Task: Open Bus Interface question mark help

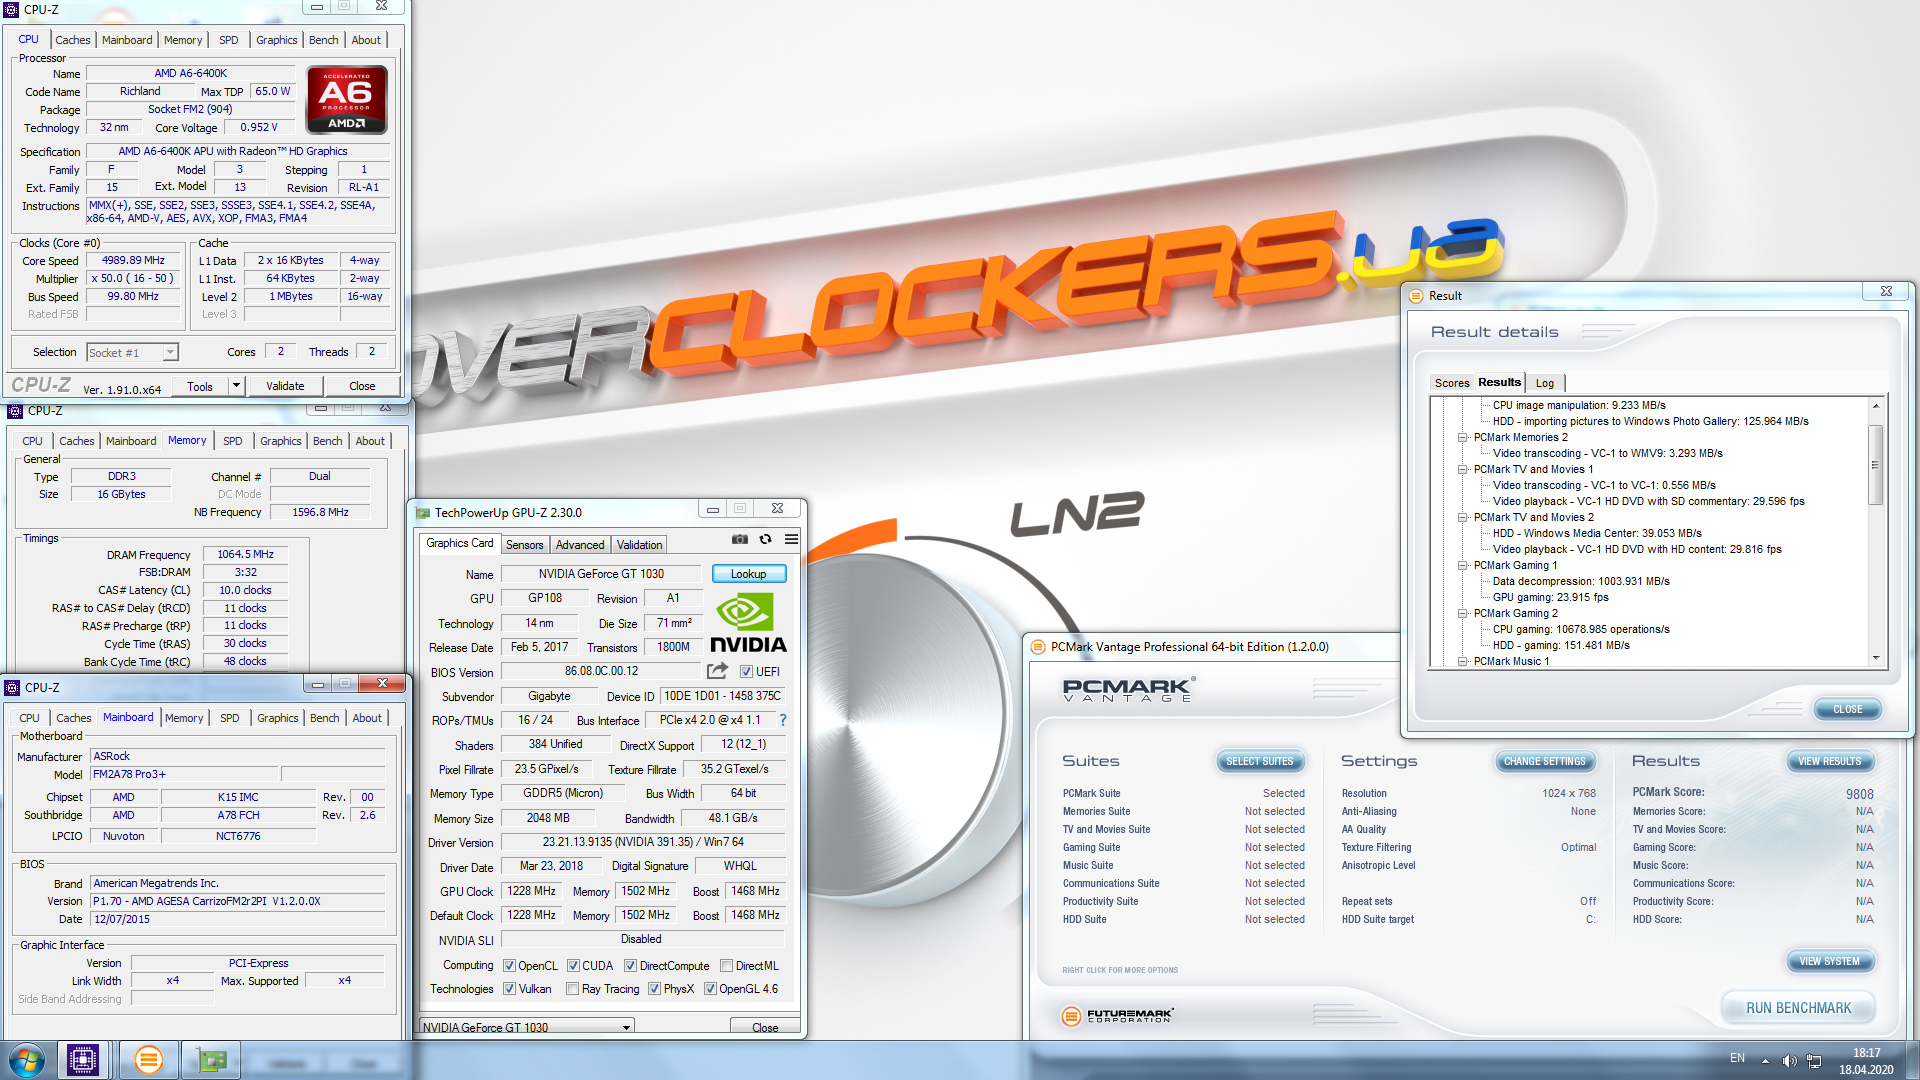Action: point(783,720)
